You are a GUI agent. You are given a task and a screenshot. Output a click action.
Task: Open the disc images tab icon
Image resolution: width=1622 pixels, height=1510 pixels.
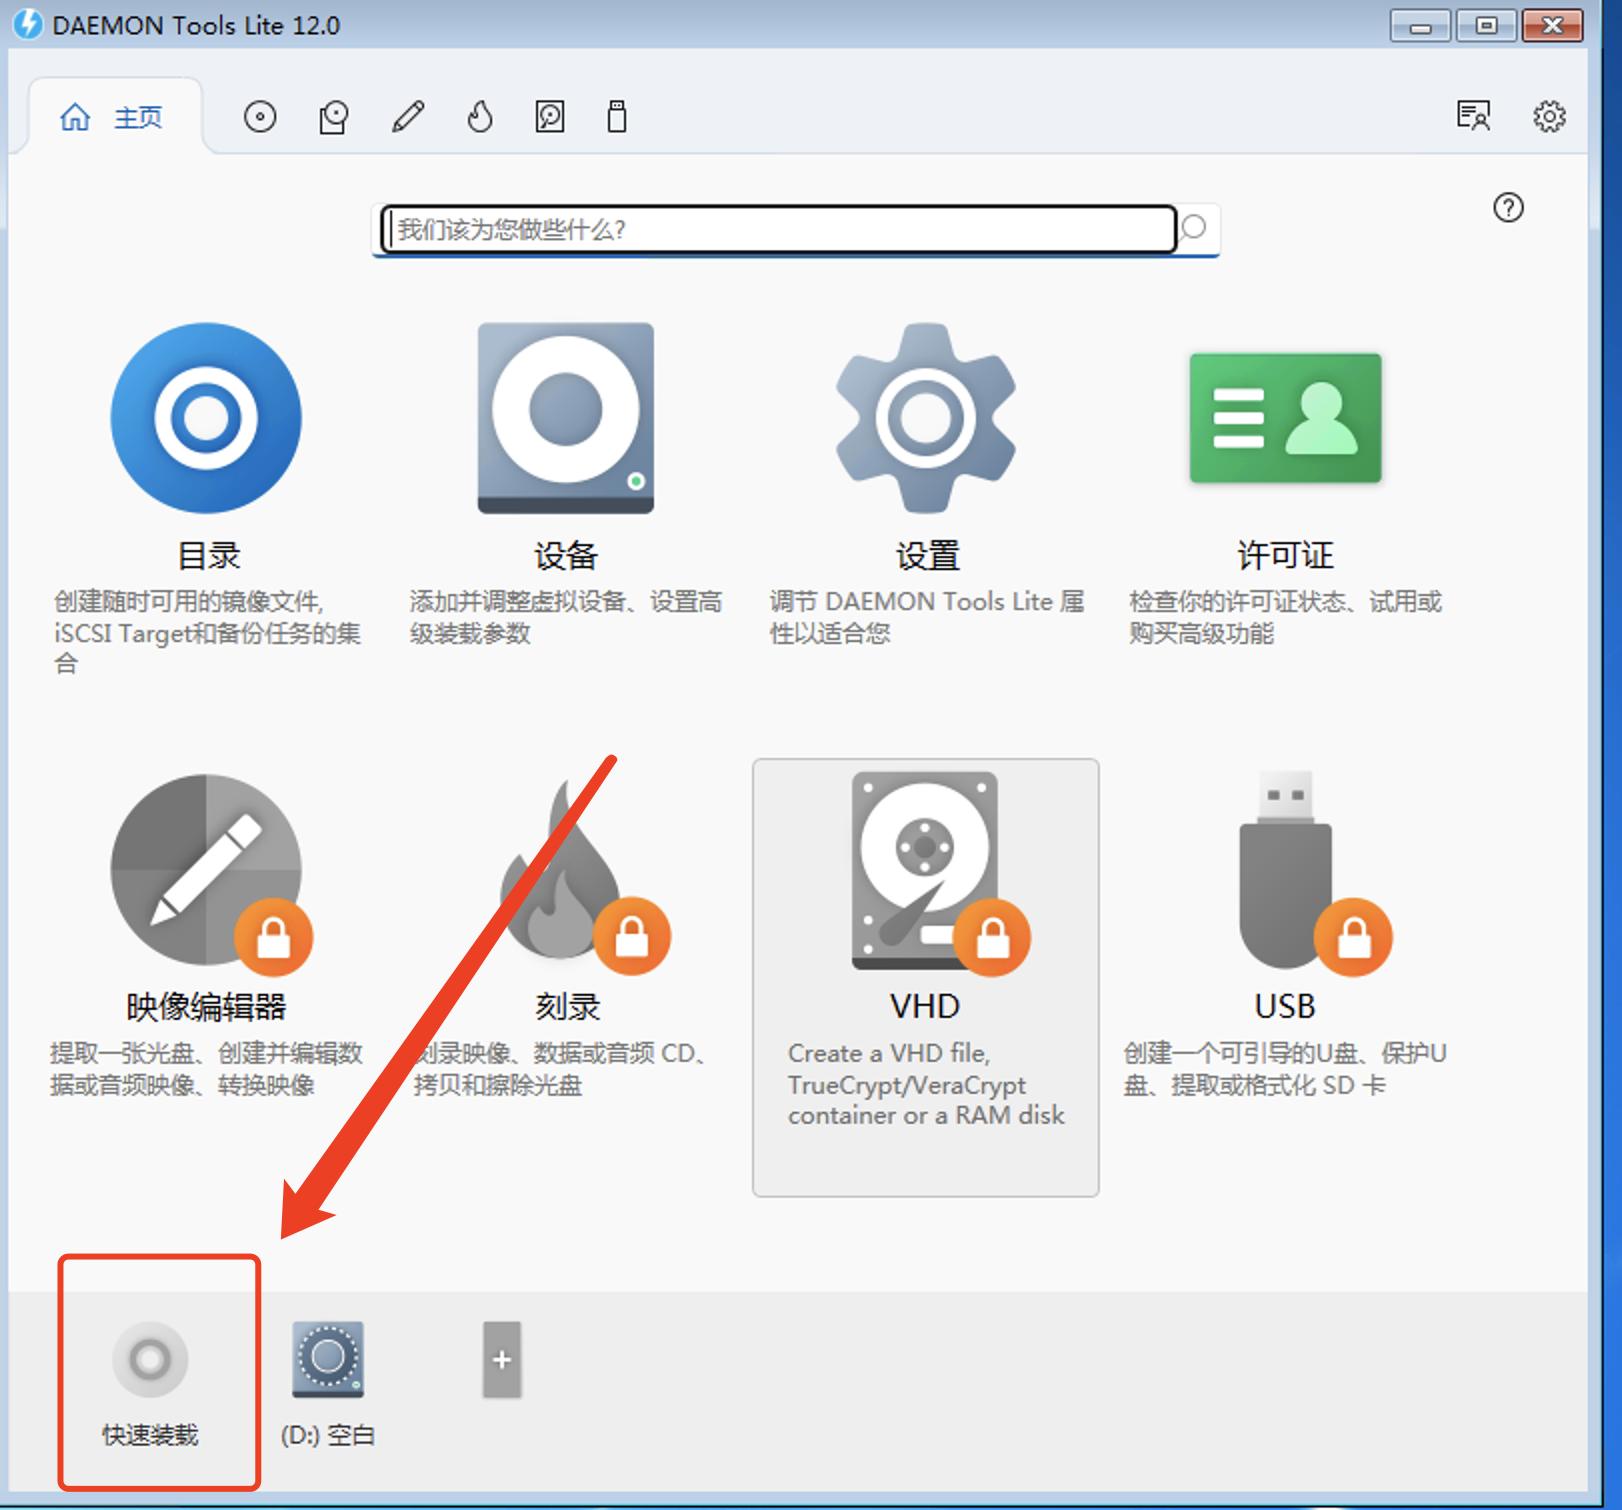pos(260,117)
